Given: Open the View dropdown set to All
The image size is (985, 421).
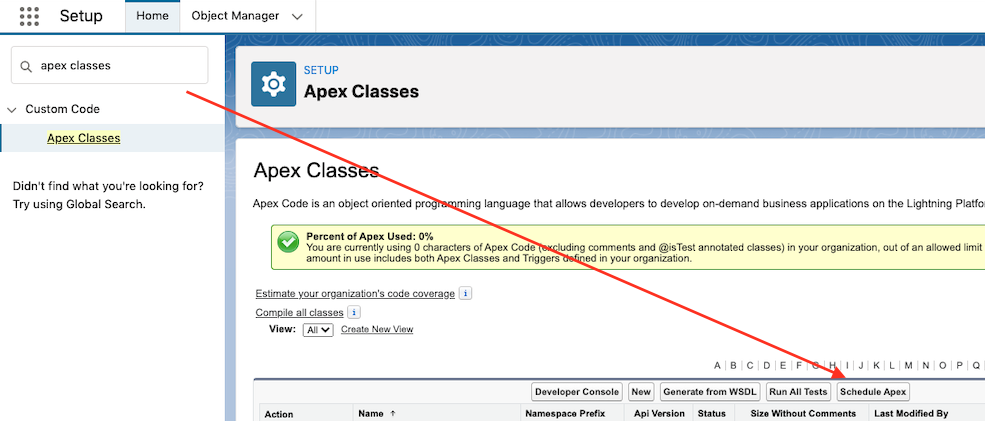Looking at the screenshot, I should coord(318,330).
